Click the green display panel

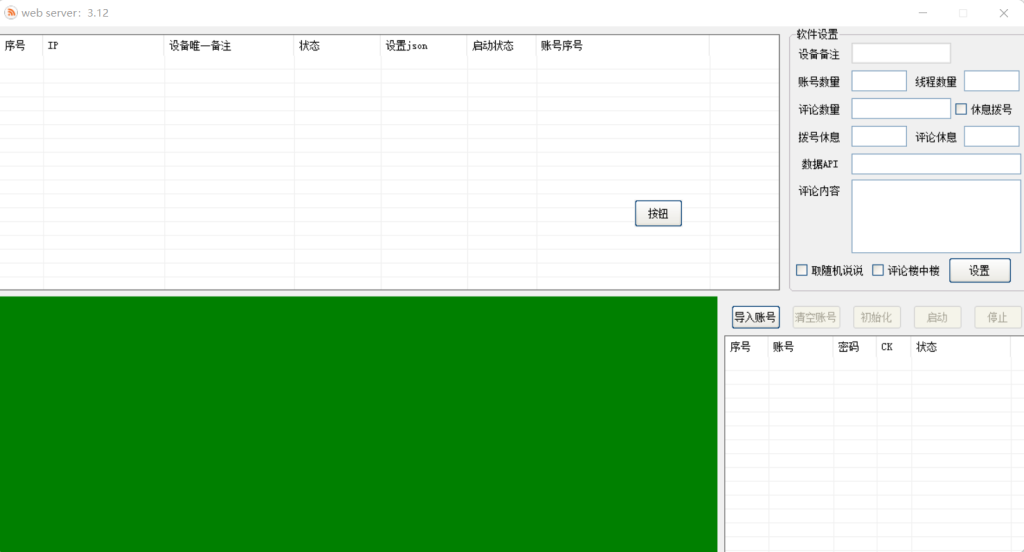tap(358, 424)
